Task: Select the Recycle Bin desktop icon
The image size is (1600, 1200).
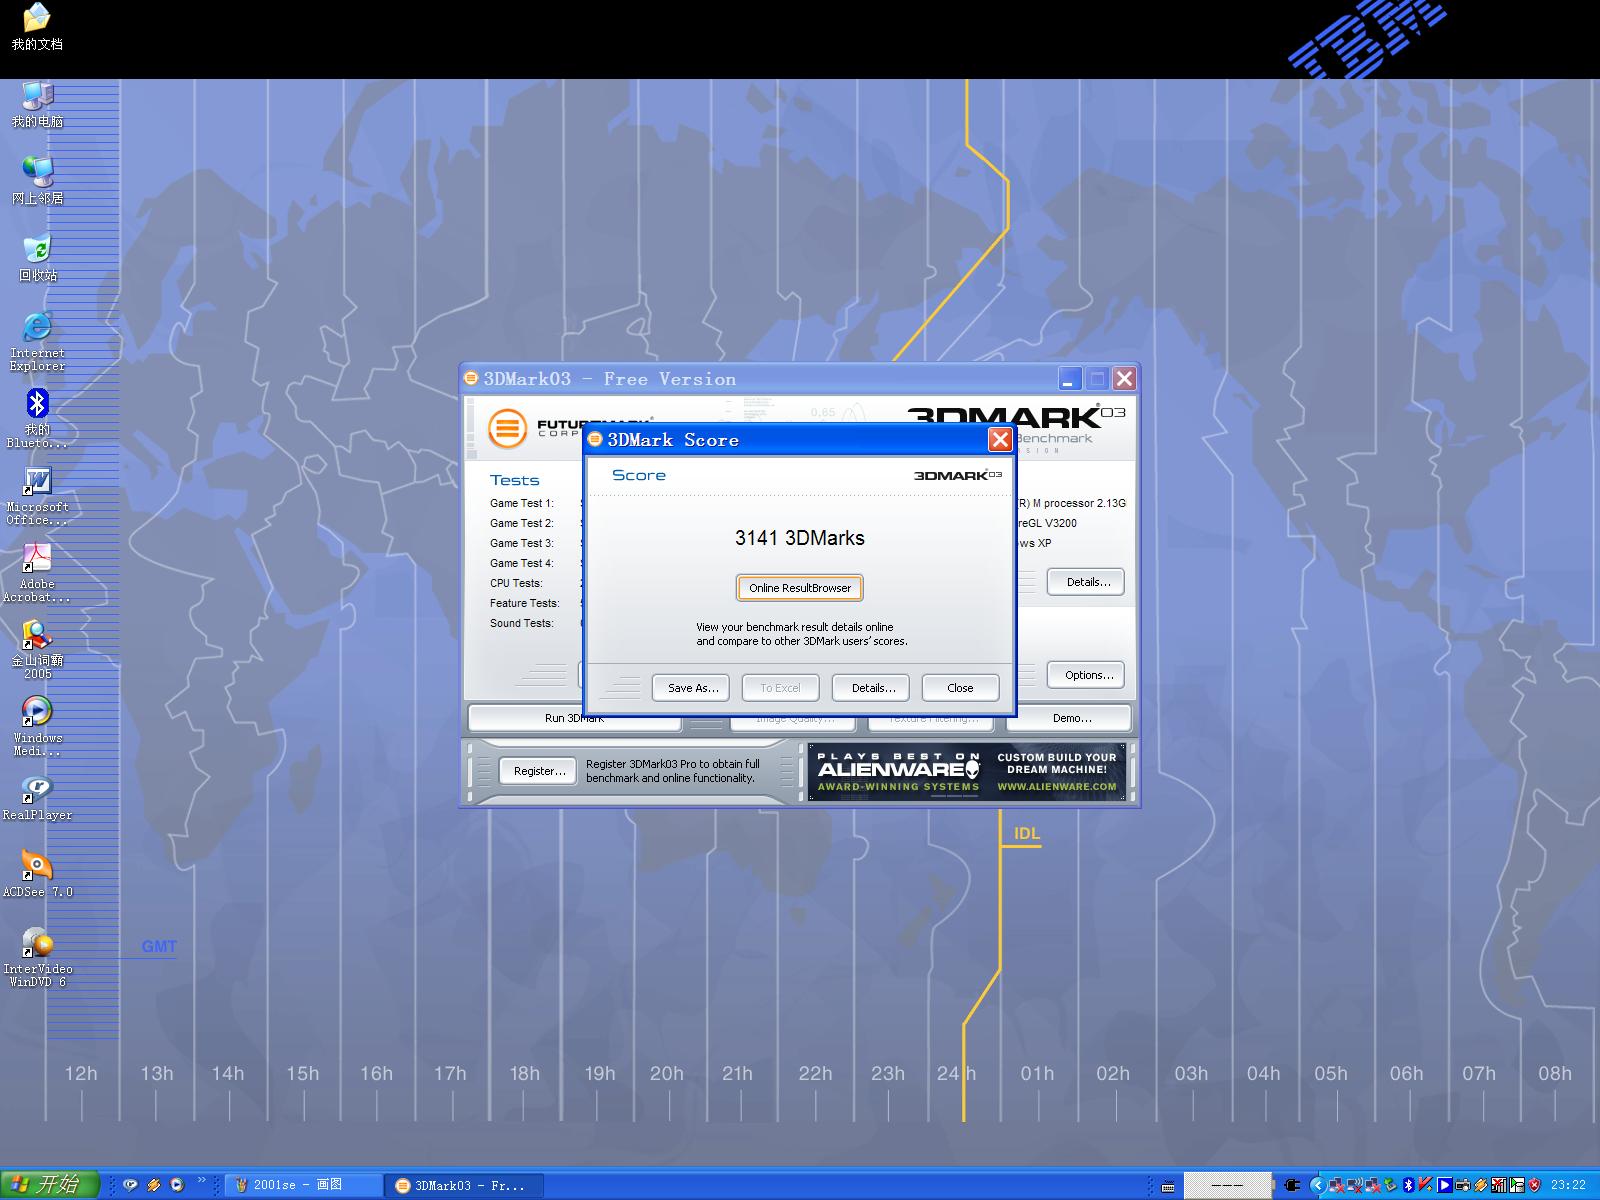Action: pyautogui.click(x=37, y=250)
